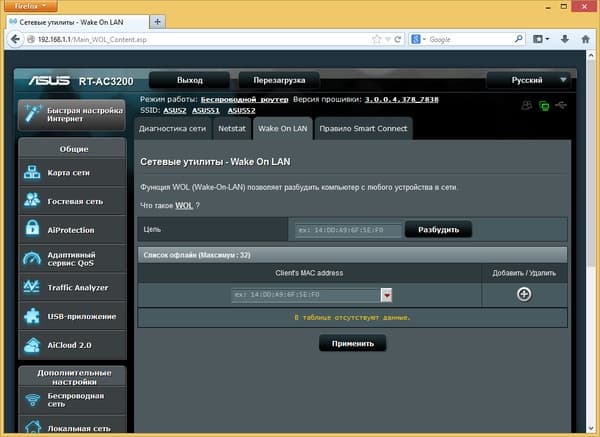
Task: Click the ASUS2 SSID link
Action: (x=174, y=110)
